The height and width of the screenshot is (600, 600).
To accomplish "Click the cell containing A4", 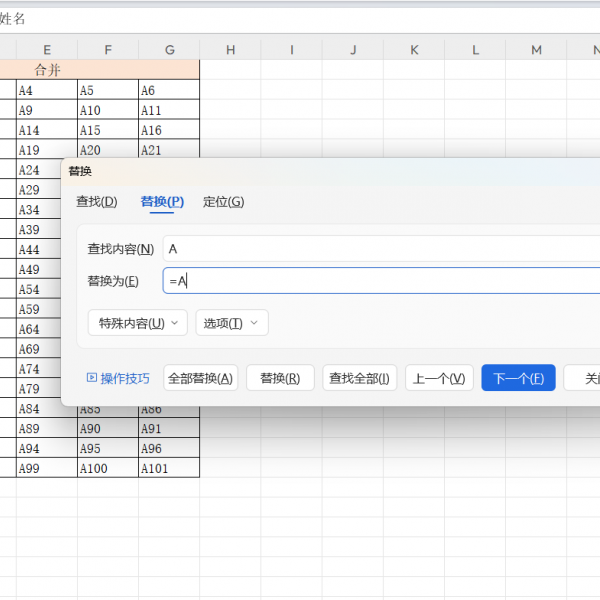I will (x=47, y=90).
